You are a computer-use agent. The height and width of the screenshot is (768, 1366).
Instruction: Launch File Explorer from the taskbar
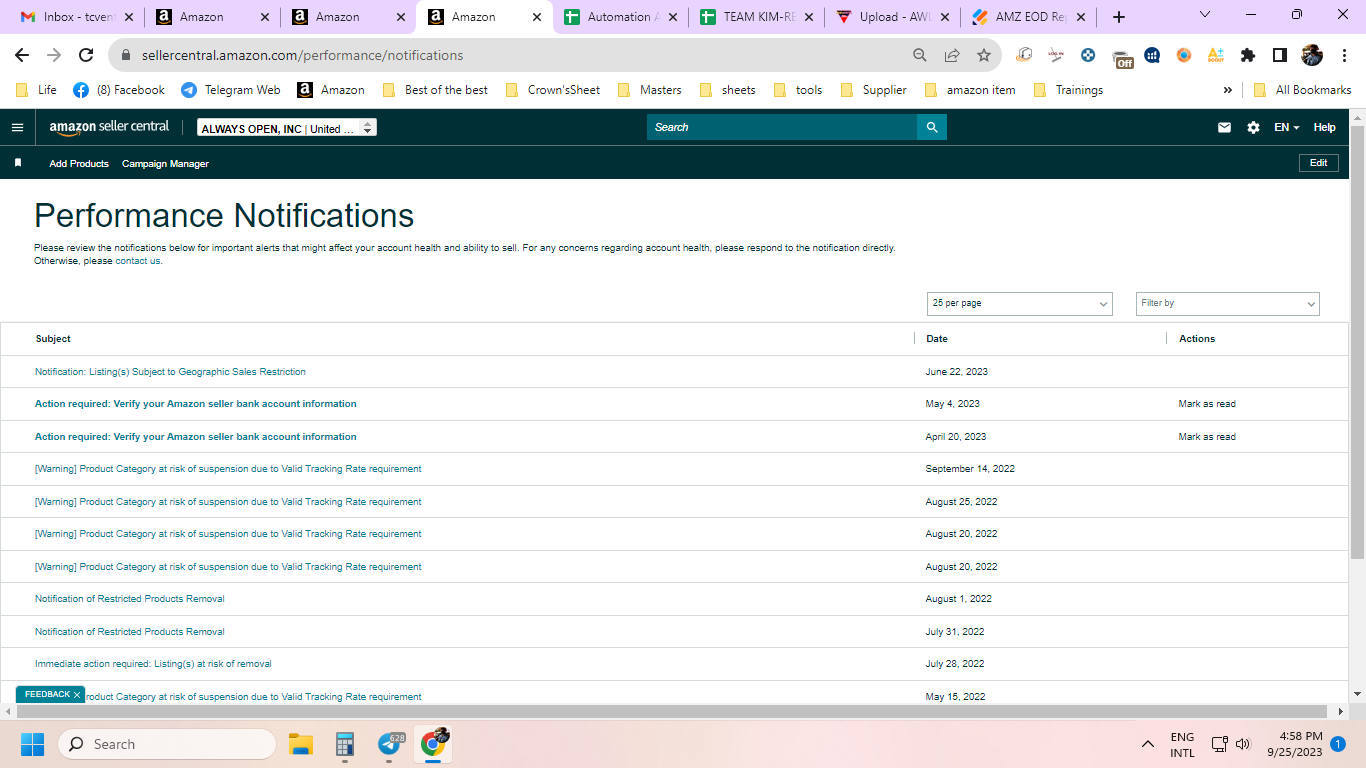301,744
